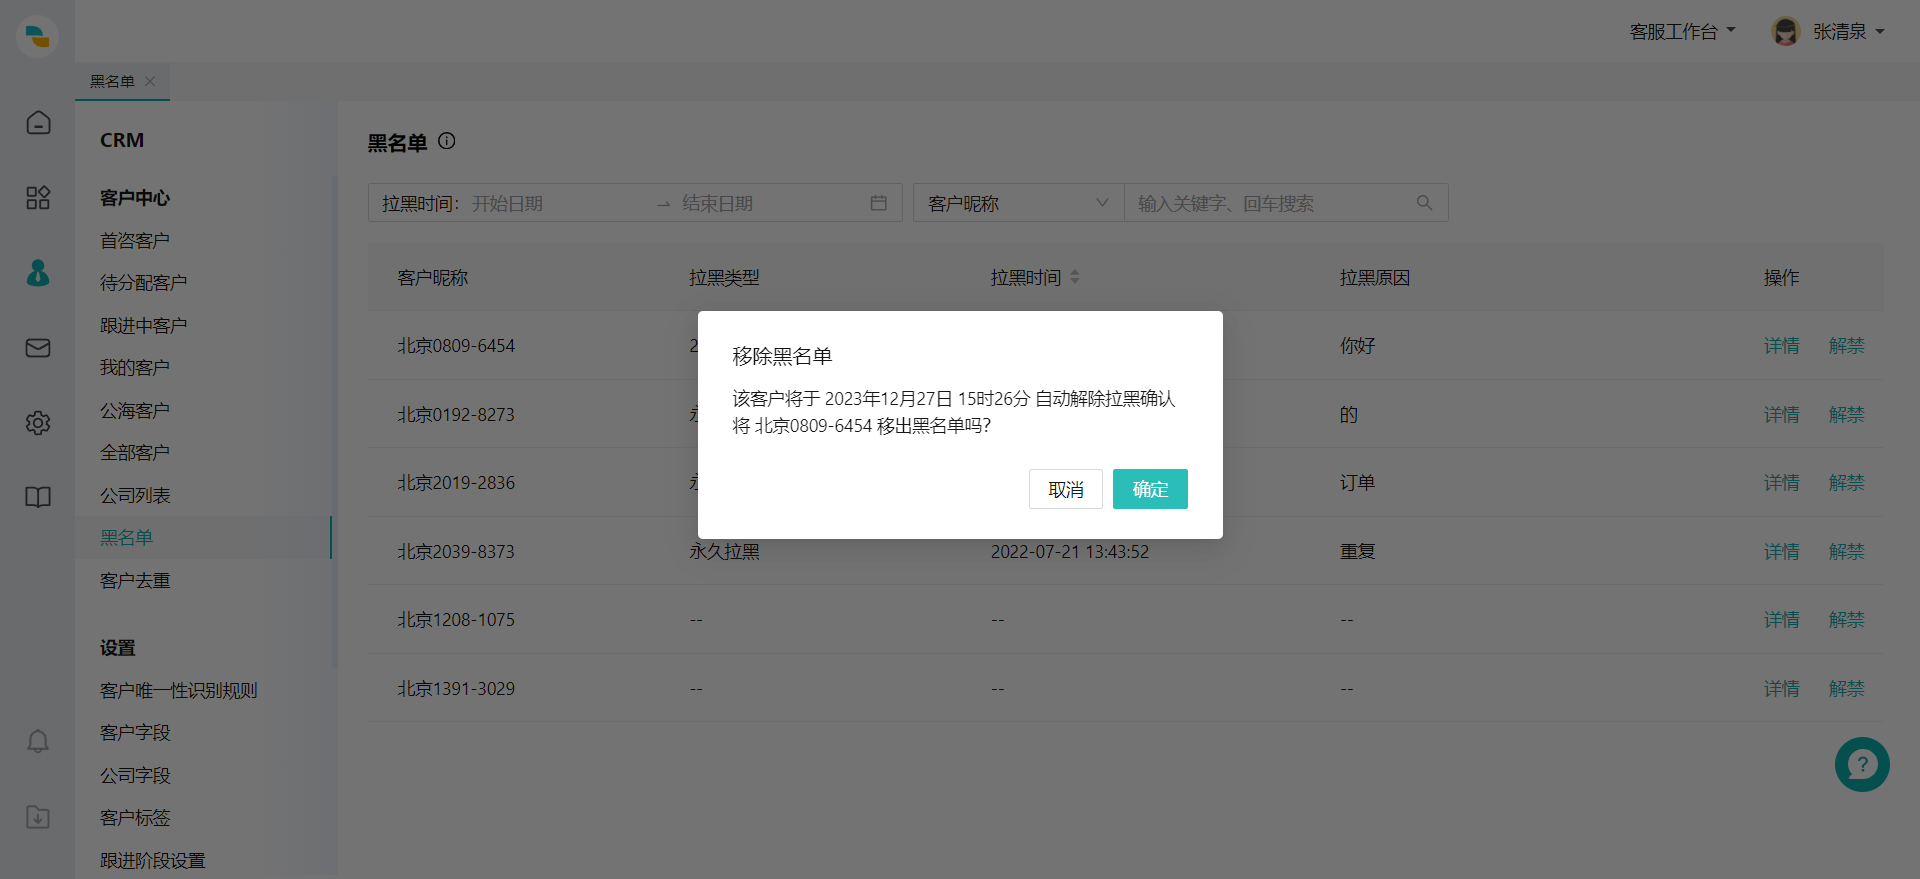
Task: Click the 拉黑类型 column header
Action: pos(724,277)
